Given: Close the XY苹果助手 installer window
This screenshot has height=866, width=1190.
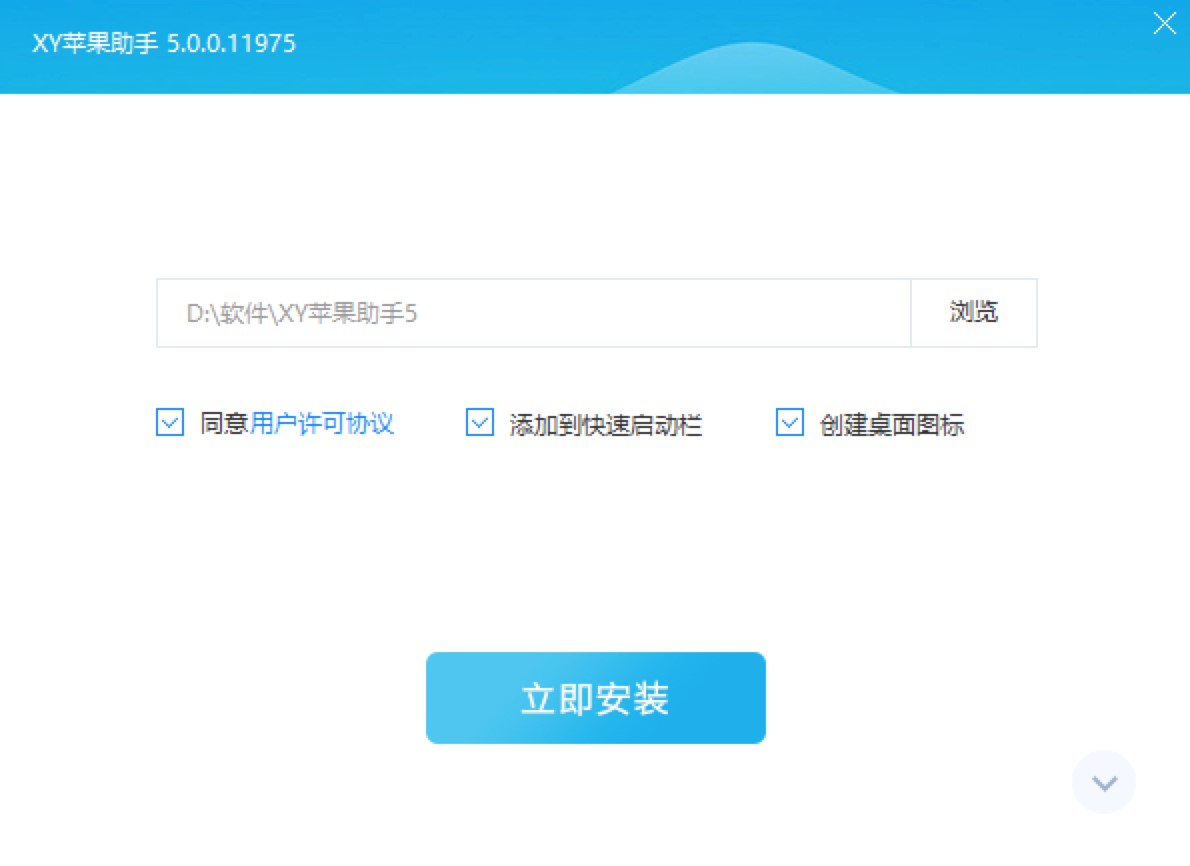Looking at the screenshot, I should [x=1164, y=23].
